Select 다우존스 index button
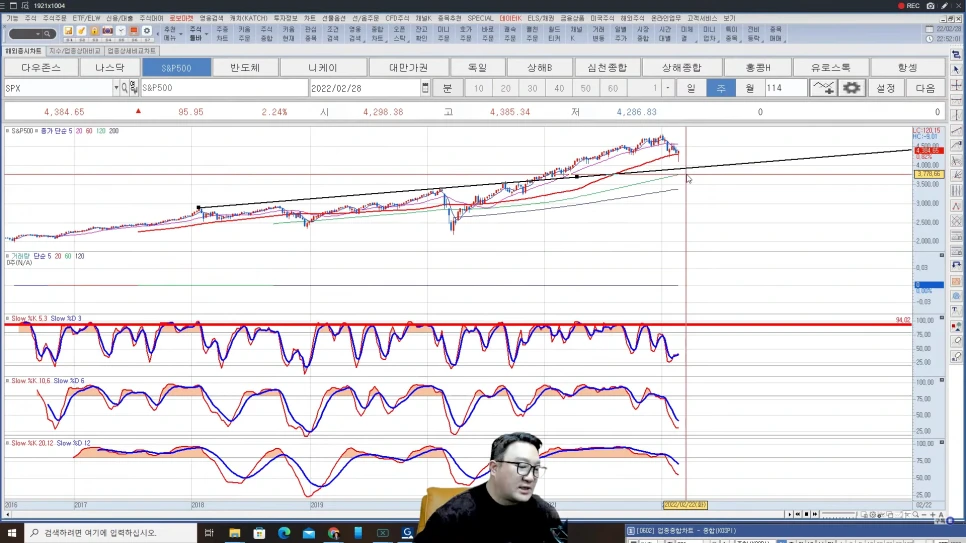Image resolution: width=966 pixels, height=543 pixels. click(41, 67)
